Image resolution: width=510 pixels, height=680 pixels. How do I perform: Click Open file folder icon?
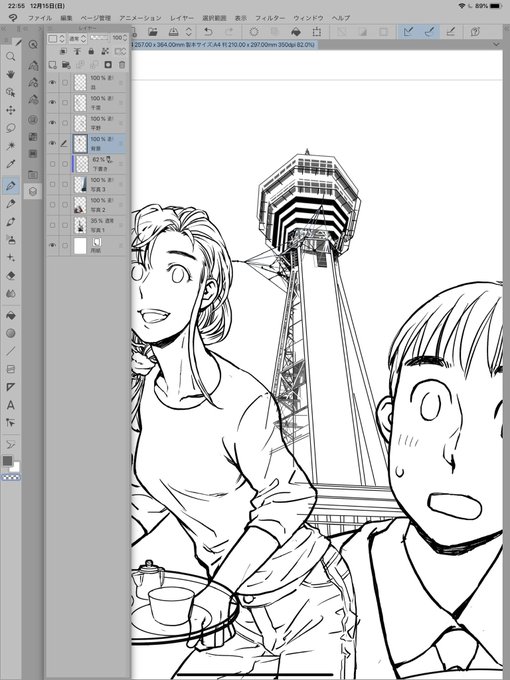(153, 32)
